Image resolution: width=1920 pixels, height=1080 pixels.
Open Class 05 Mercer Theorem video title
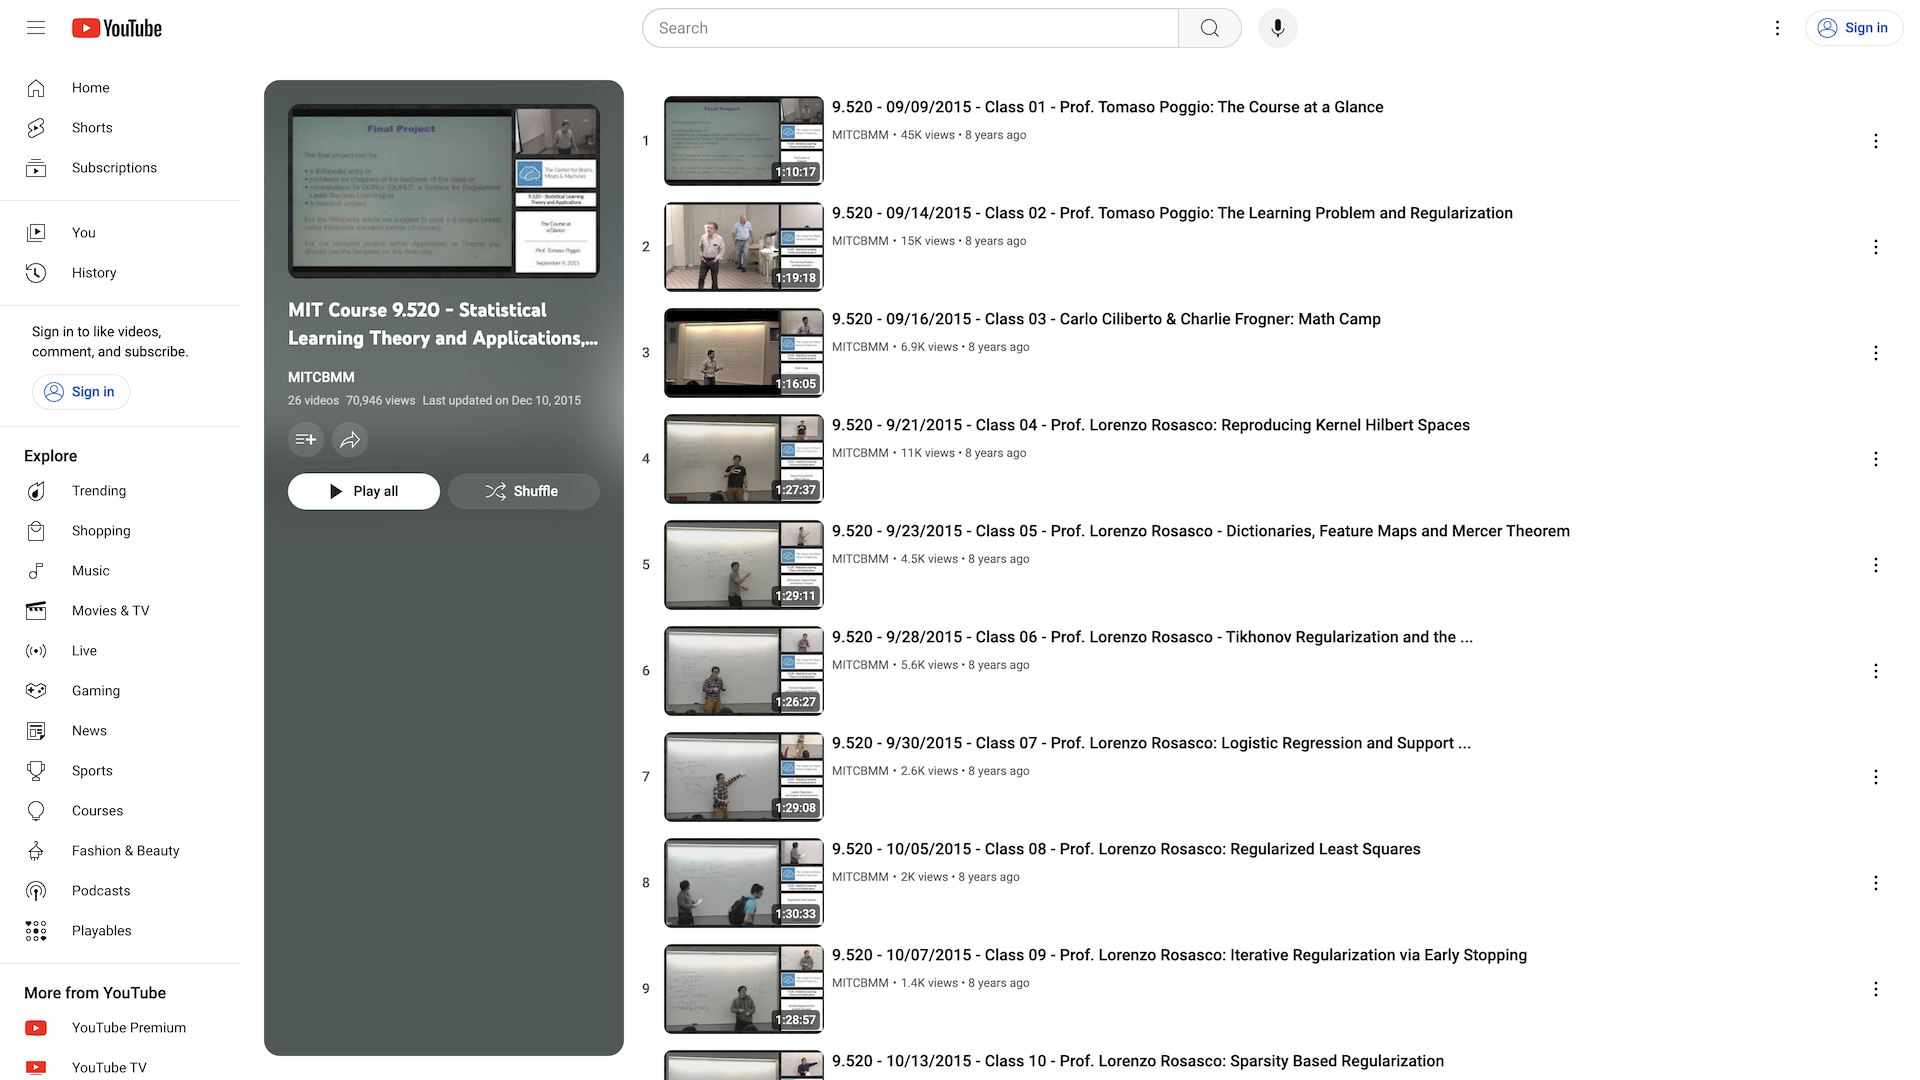pos(1201,531)
